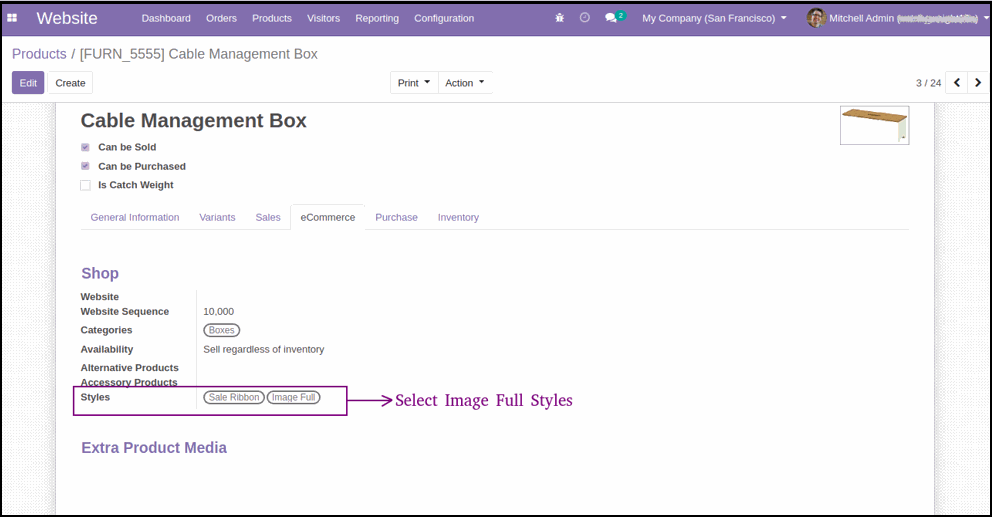Open the Dashboard menu
The width and height of the screenshot is (992, 517).
click(x=166, y=18)
